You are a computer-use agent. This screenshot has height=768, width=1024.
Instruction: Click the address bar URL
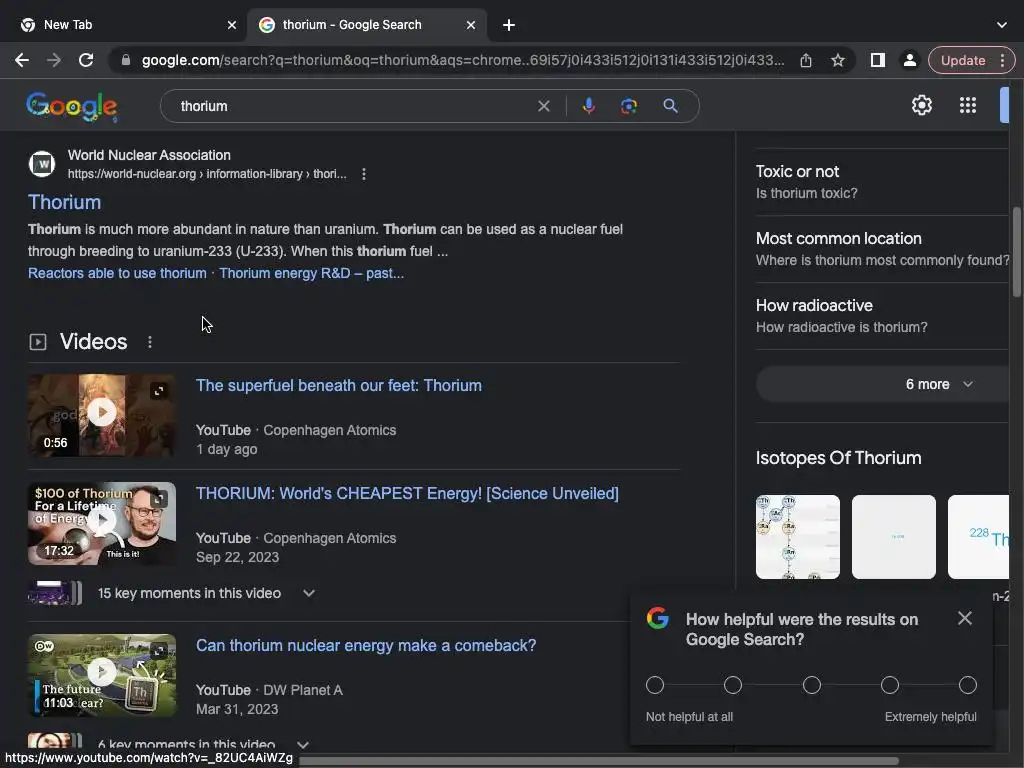coord(462,61)
